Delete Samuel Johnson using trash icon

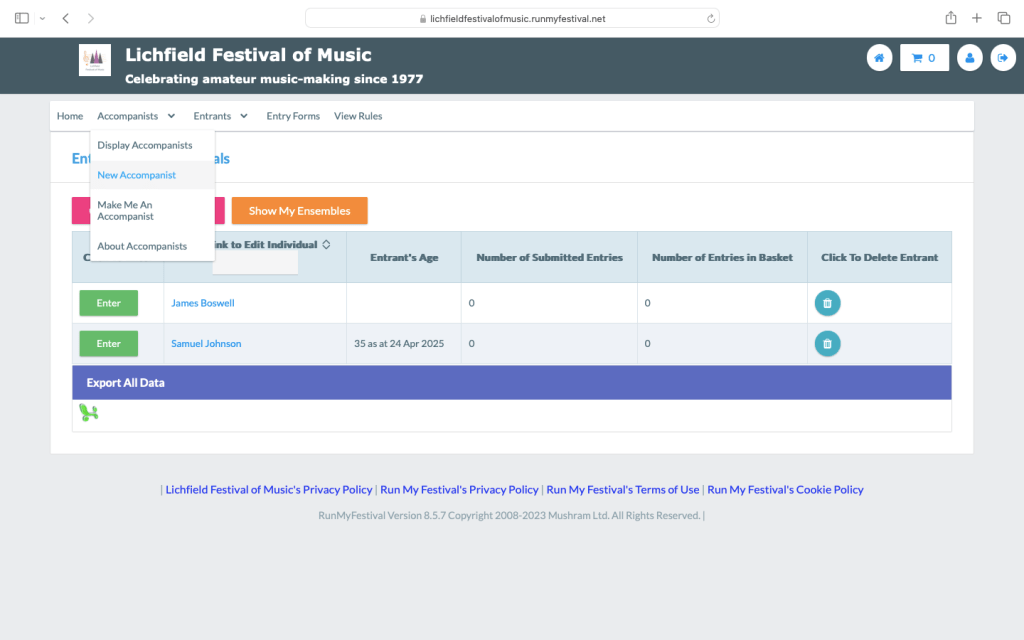(x=827, y=344)
